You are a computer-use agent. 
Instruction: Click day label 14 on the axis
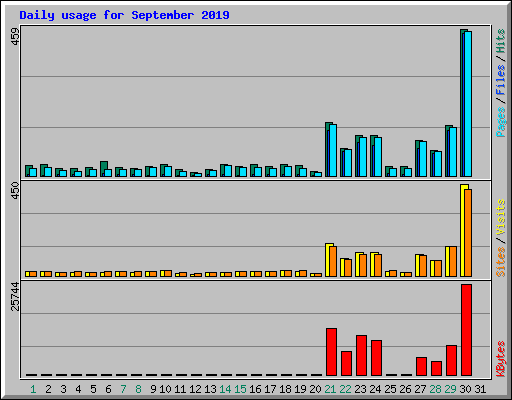click(x=225, y=389)
